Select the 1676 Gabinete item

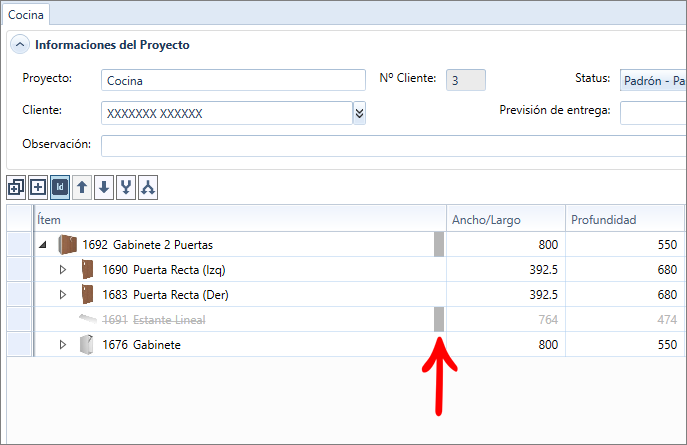(x=142, y=345)
